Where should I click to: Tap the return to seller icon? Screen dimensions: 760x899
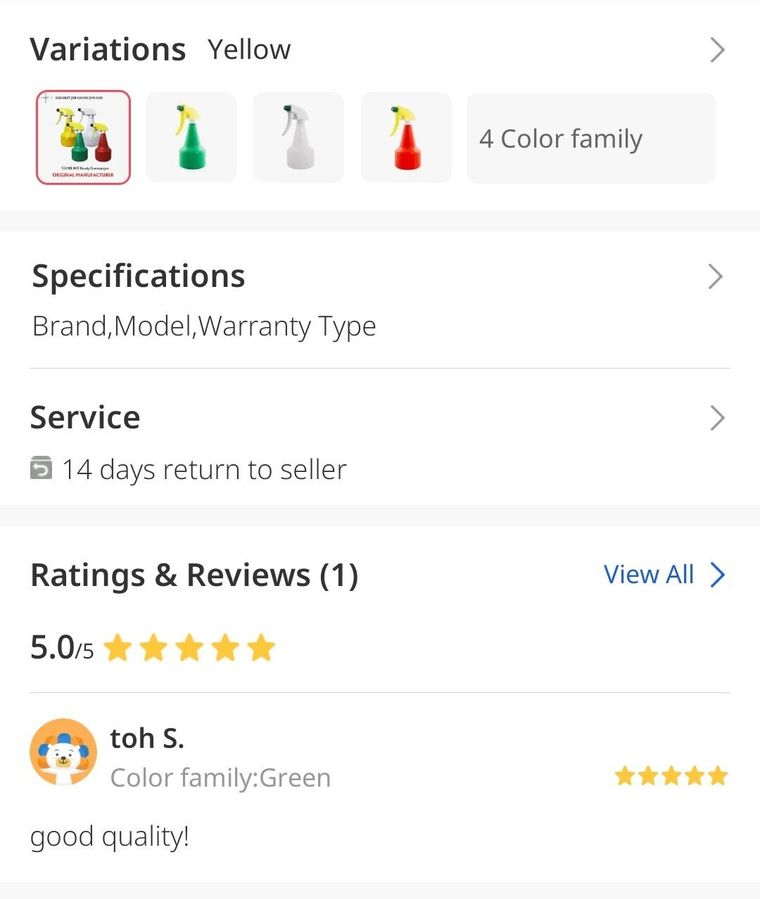41,467
